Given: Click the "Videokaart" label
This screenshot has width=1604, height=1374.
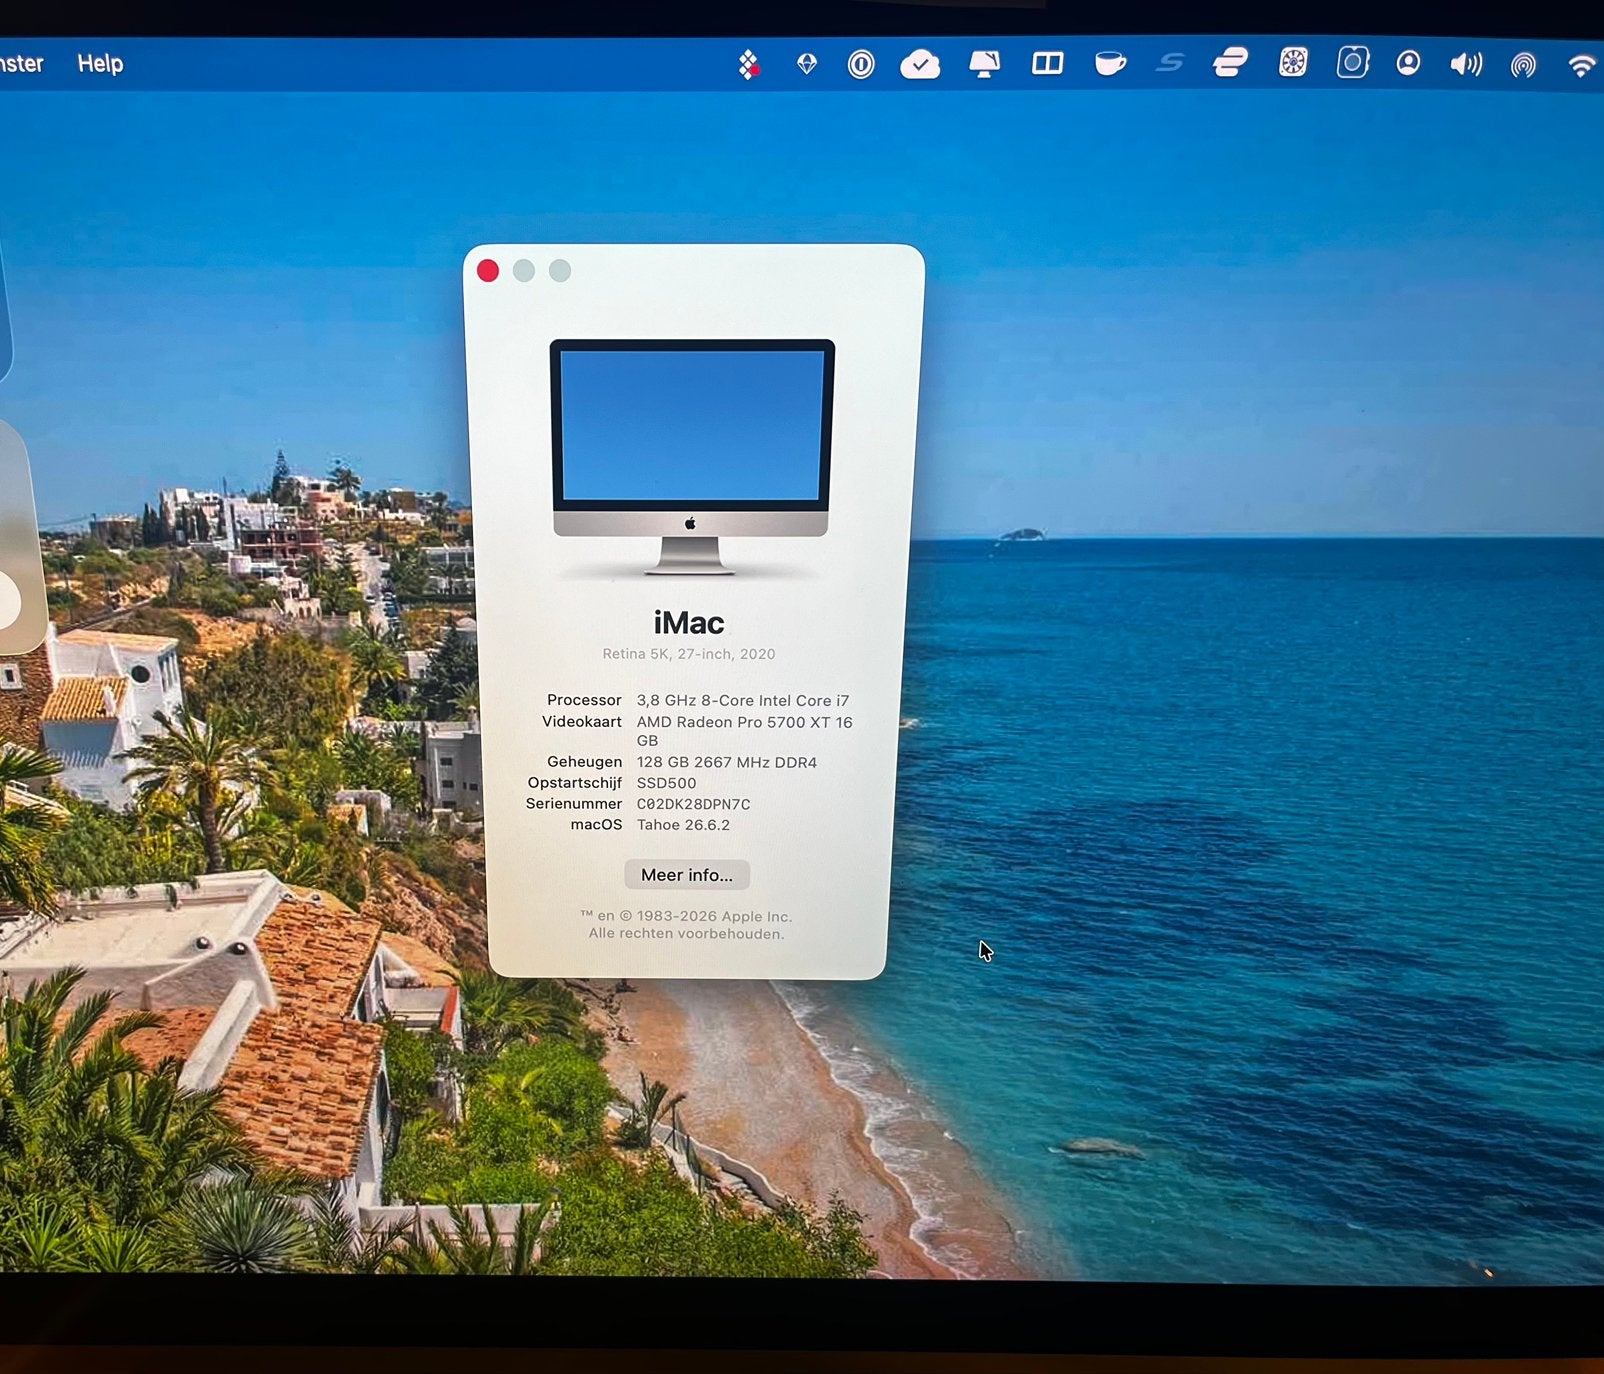Looking at the screenshot, I should click(582, 721).
